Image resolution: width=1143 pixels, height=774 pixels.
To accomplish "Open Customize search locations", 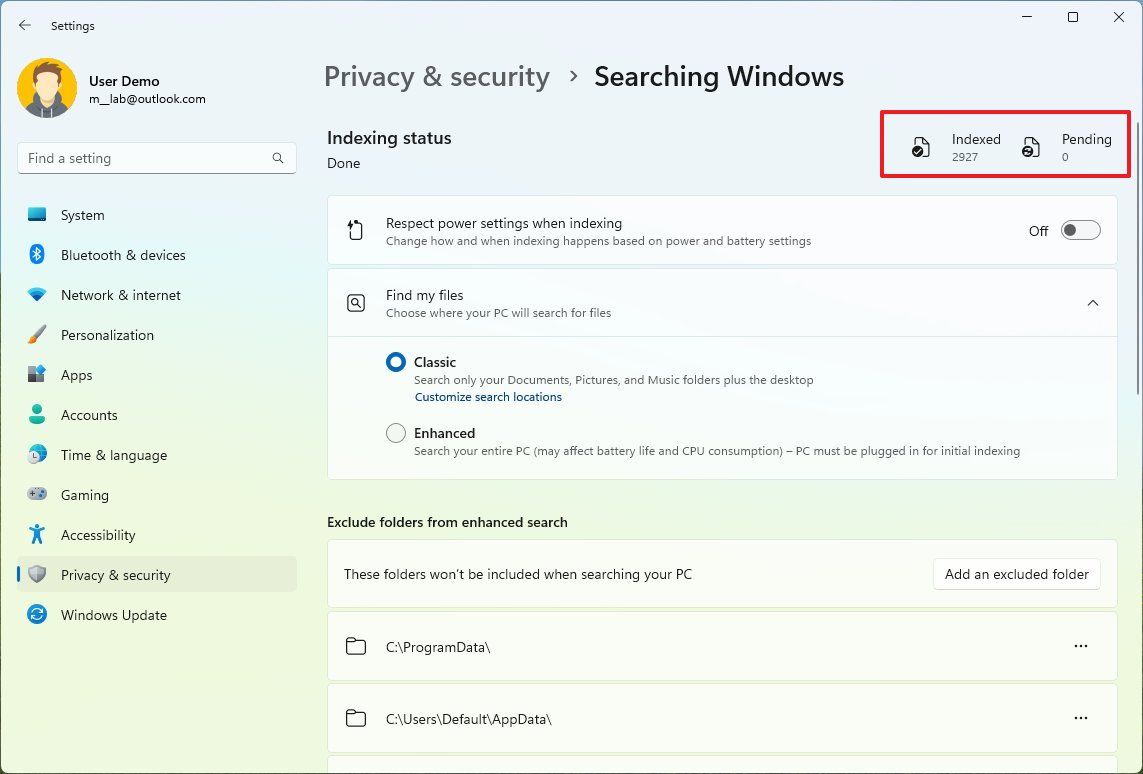I will (x=488, y=396).
